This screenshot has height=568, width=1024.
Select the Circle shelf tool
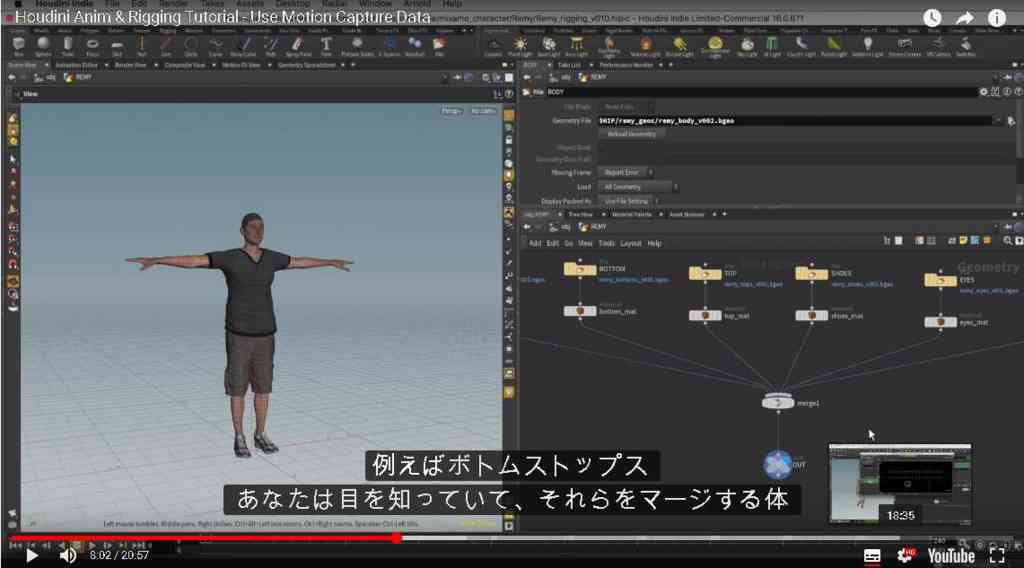click(x=191, y=45)
